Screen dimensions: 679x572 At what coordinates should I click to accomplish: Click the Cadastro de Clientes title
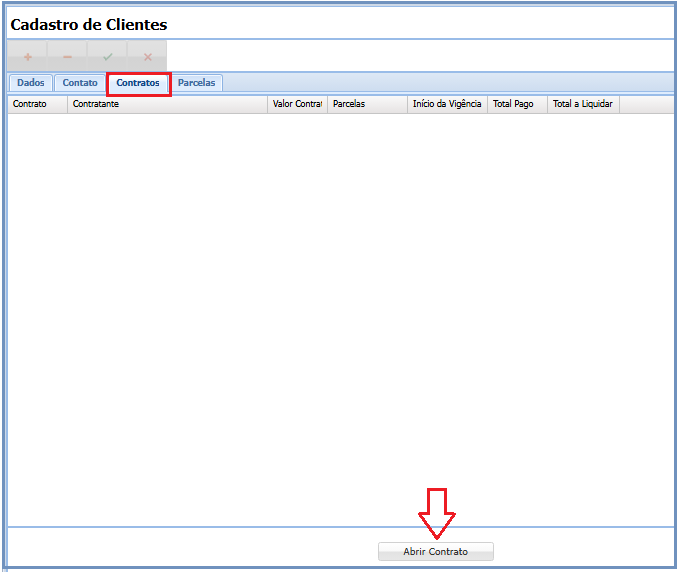[x=89, y=24]
